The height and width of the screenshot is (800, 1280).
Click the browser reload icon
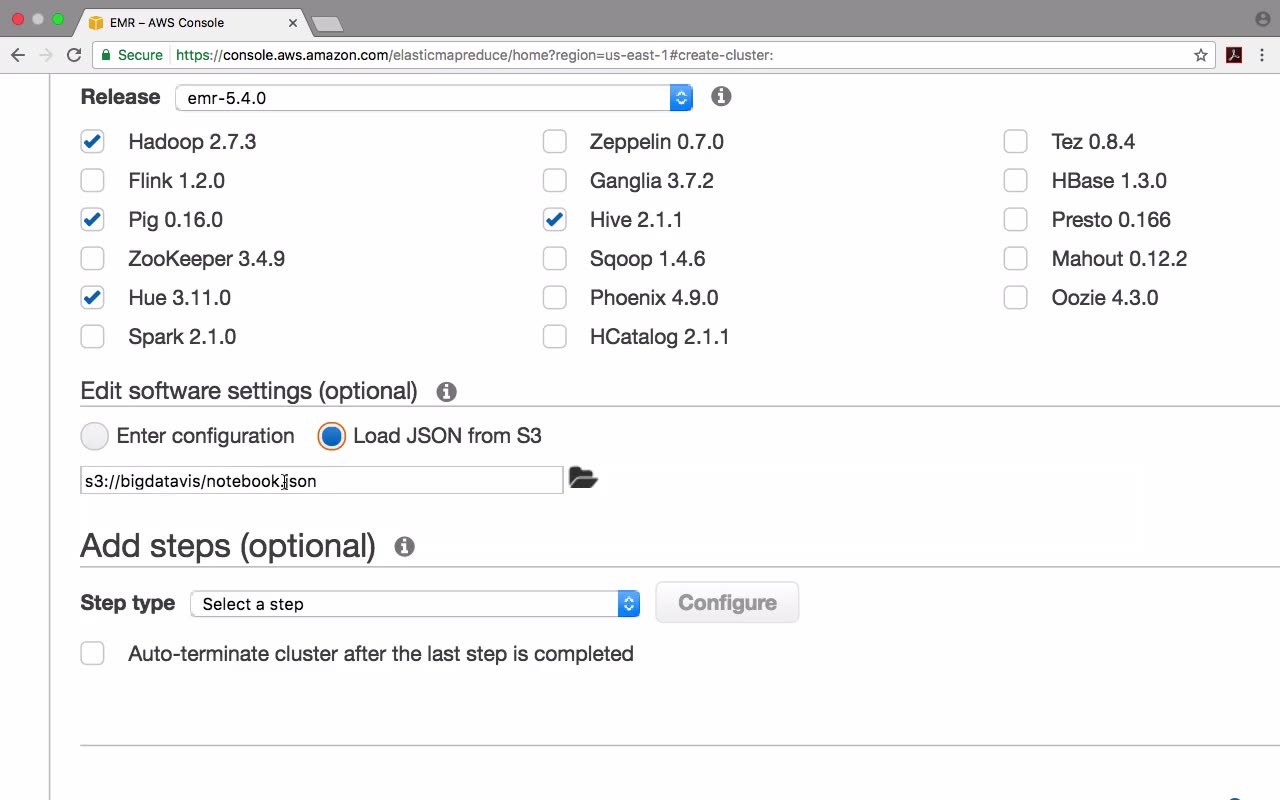tap(74, 55)
